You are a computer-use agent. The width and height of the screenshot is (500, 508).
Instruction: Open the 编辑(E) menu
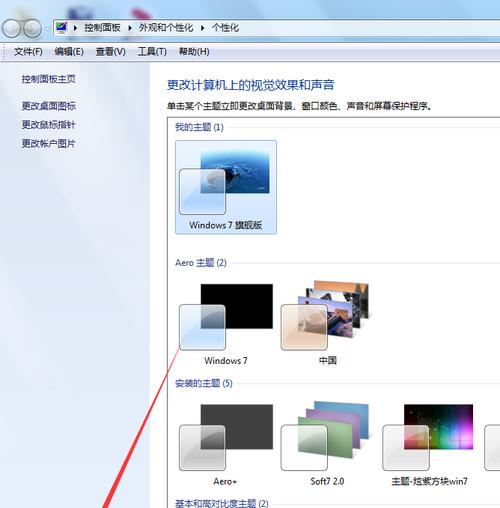tap(69, 52)
